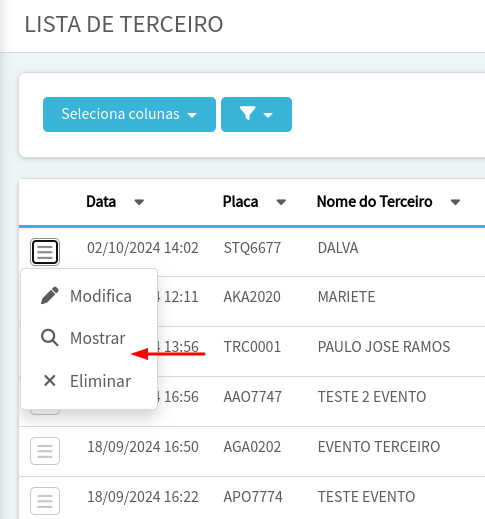The image size is (485, 519).
Task: Click the Data column header
Action: coord(101,202)
